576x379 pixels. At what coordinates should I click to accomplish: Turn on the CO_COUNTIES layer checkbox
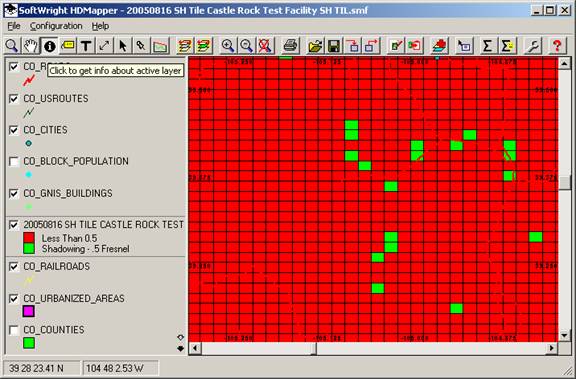click(x=14, y=330)
